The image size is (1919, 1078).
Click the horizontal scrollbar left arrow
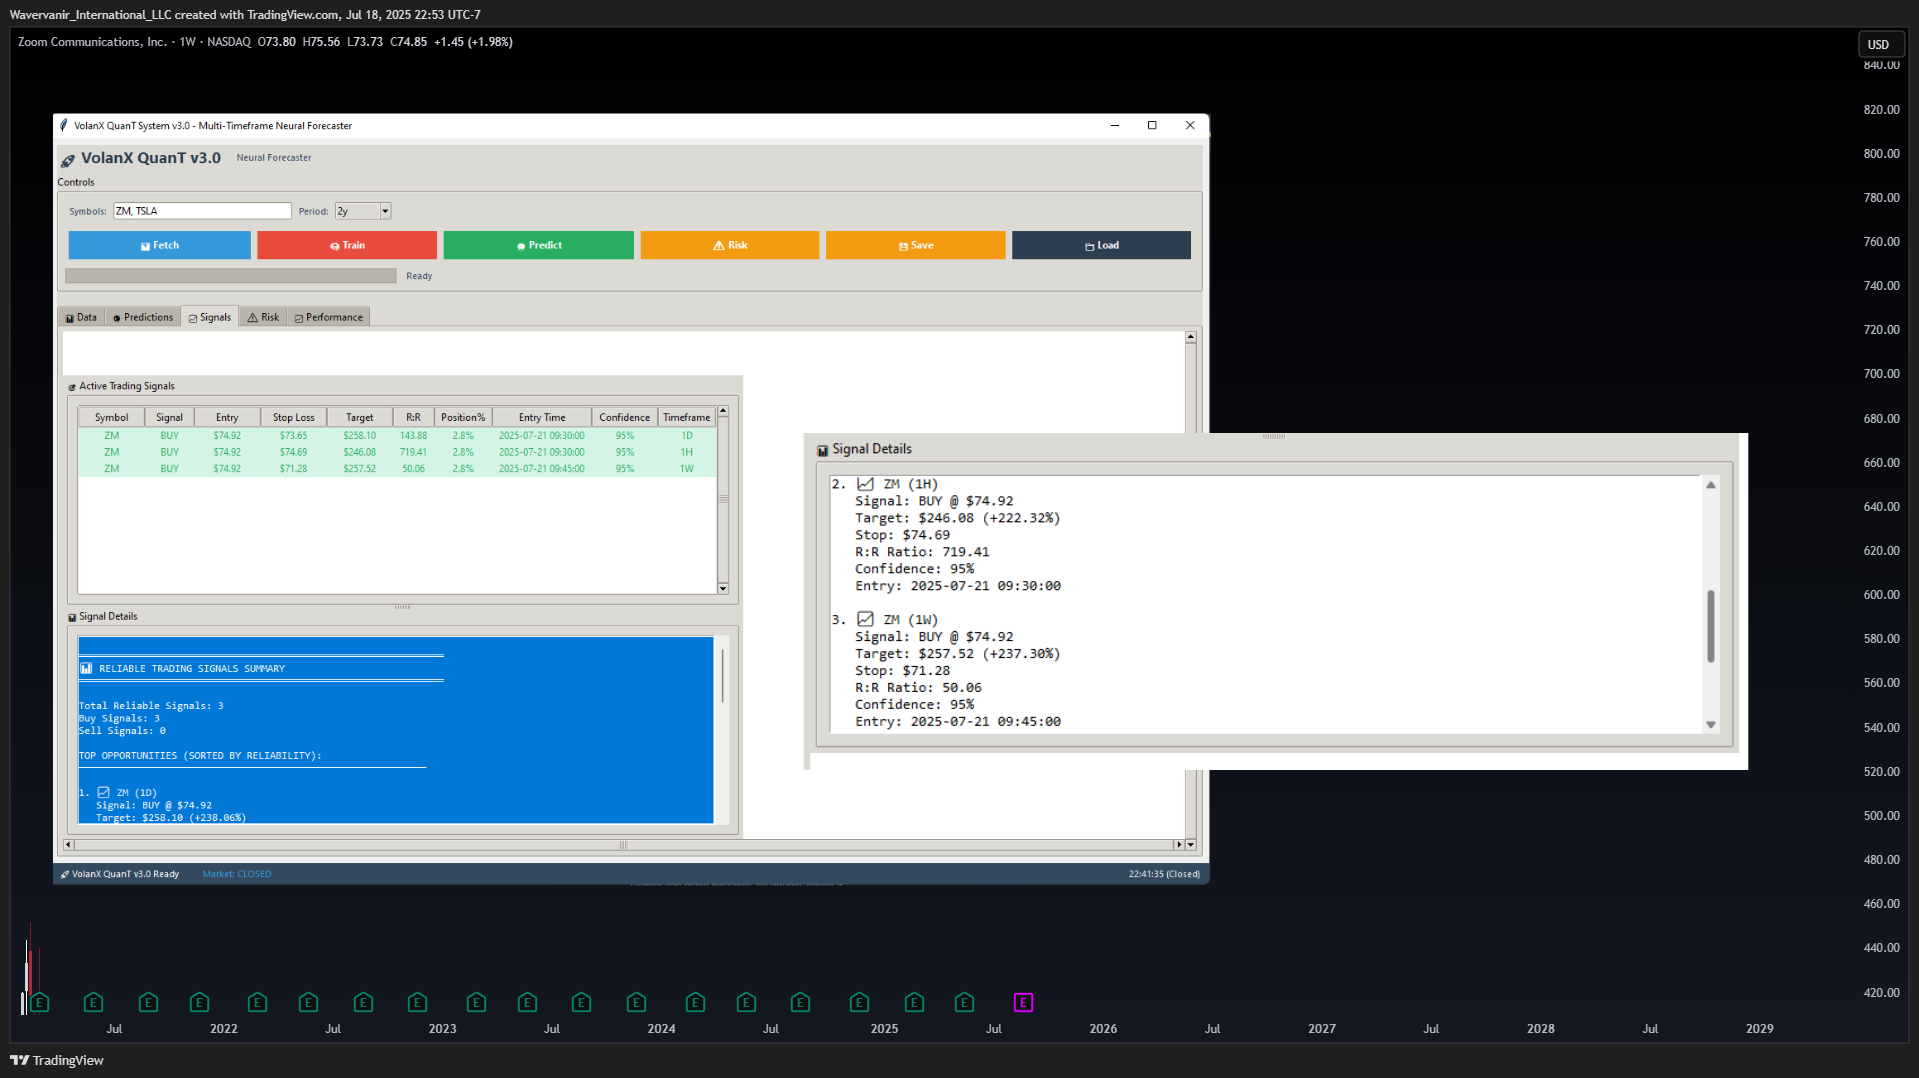(x=68, y=845)
